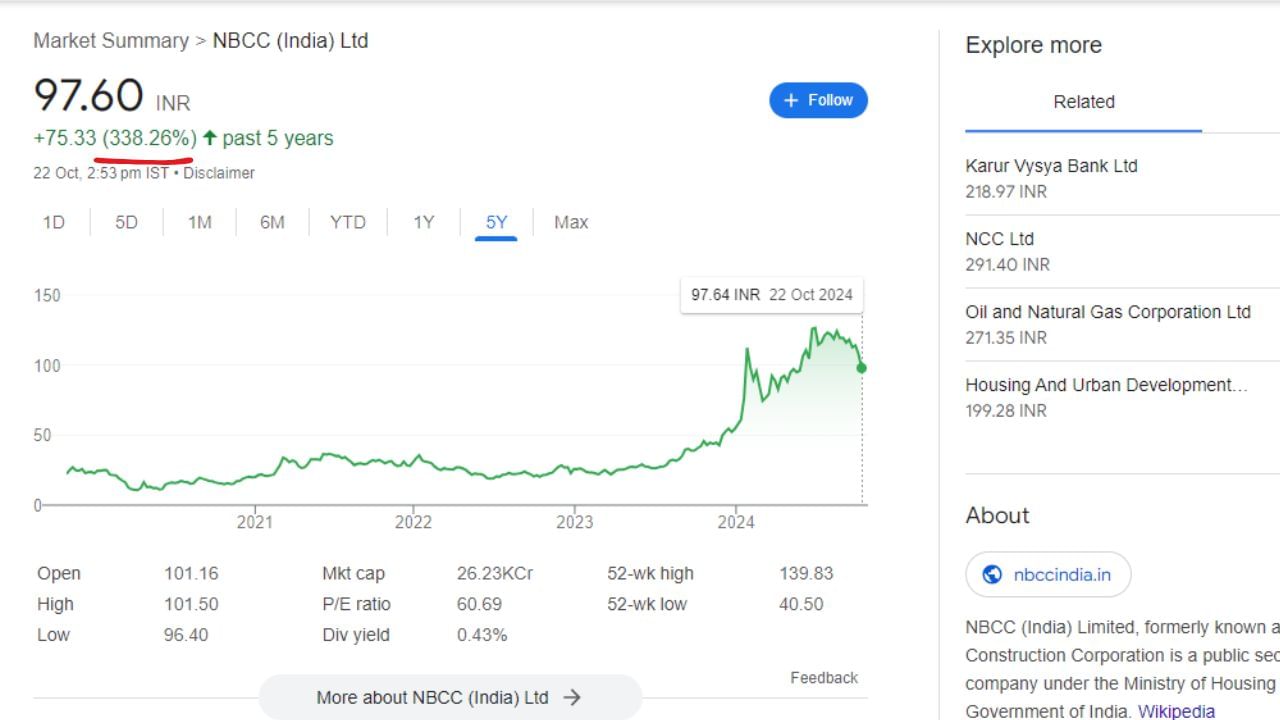
Task: Visit the nbccindia.in website chip
Action: pyautogui.click(x=1048, y=574)
